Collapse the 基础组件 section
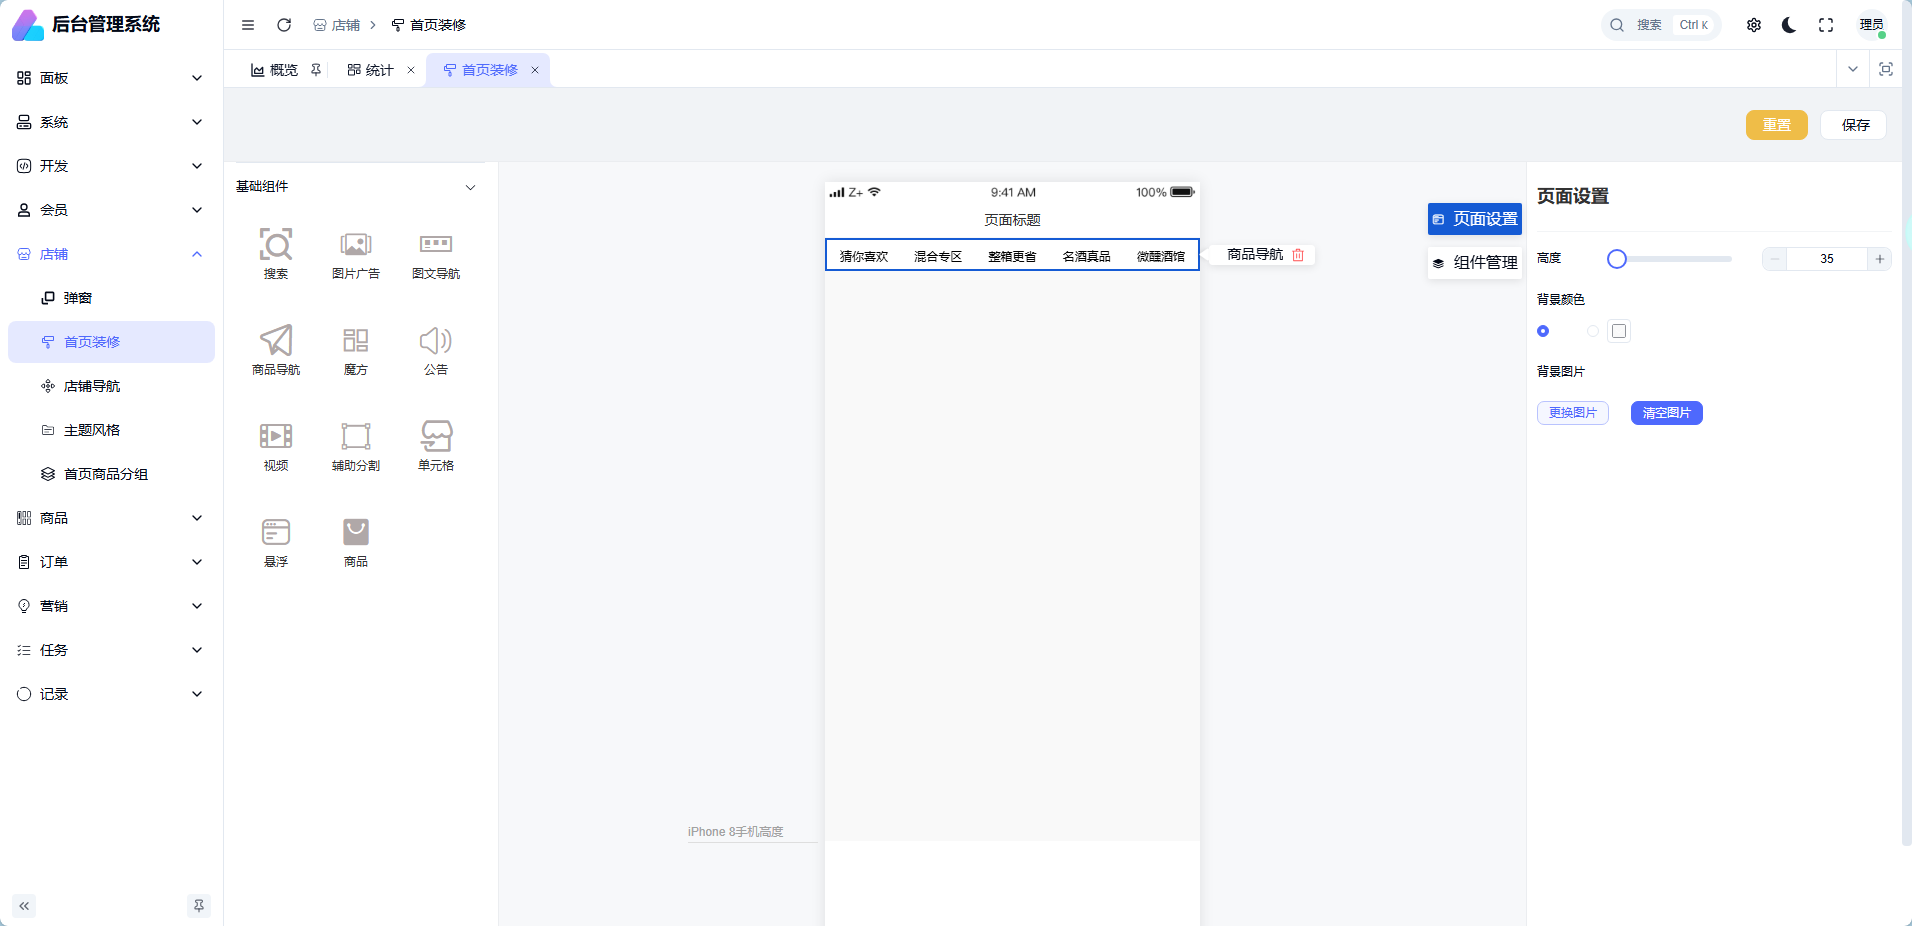 [x=470, y=187]
